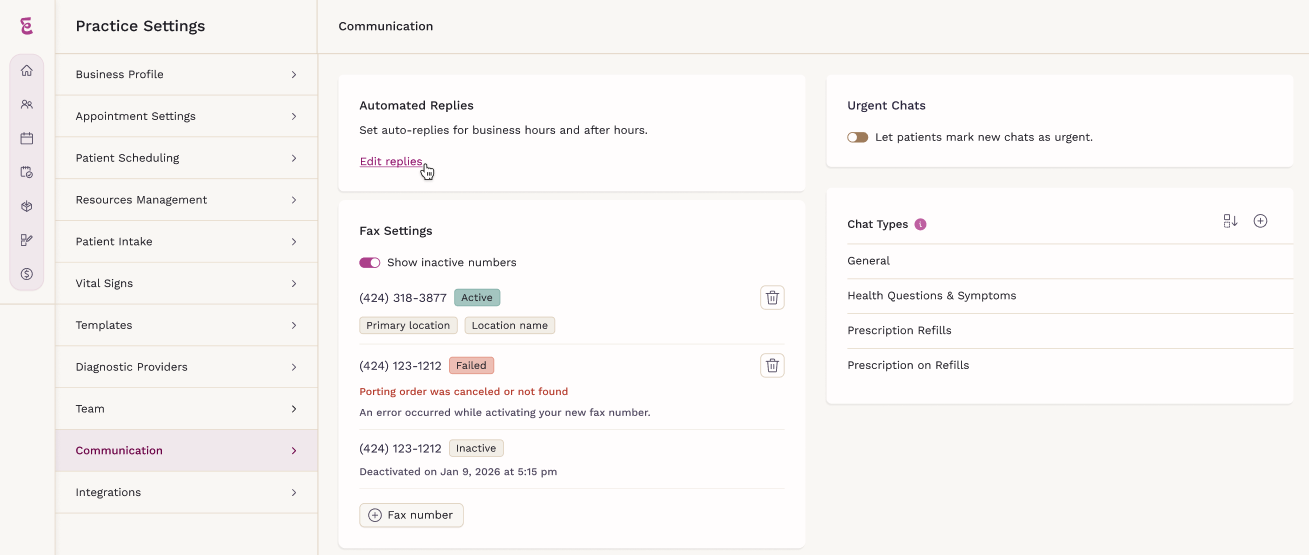Screen dimensions: 1309x555
Task: Click the Deactivated on Jan 9, 2026 text
Action: (458, 472)
